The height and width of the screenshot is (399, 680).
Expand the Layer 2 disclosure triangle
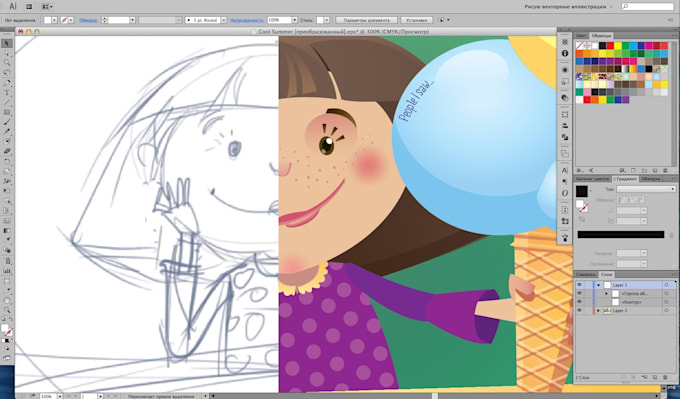click(x=598, y=311)
